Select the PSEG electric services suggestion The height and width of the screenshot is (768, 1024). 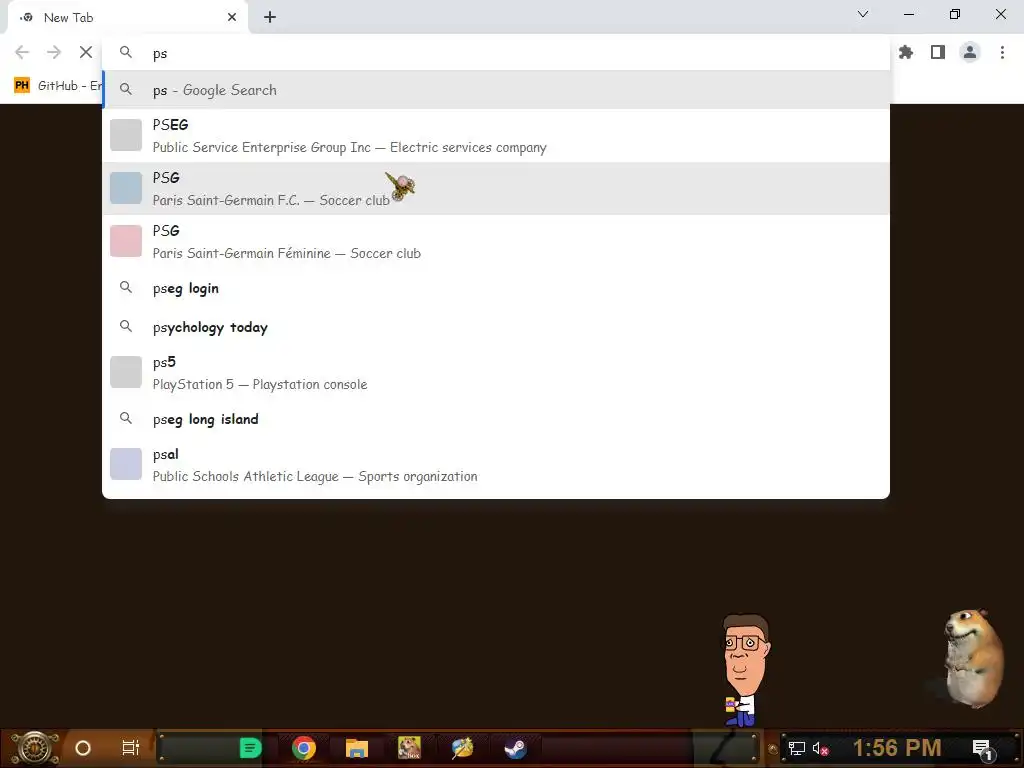(496, 136)
